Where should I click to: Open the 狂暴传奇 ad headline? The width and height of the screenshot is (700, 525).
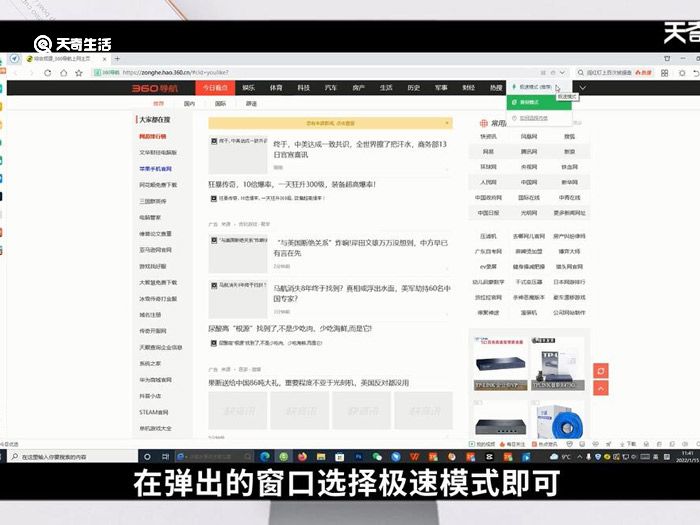[x=292, y=184]
